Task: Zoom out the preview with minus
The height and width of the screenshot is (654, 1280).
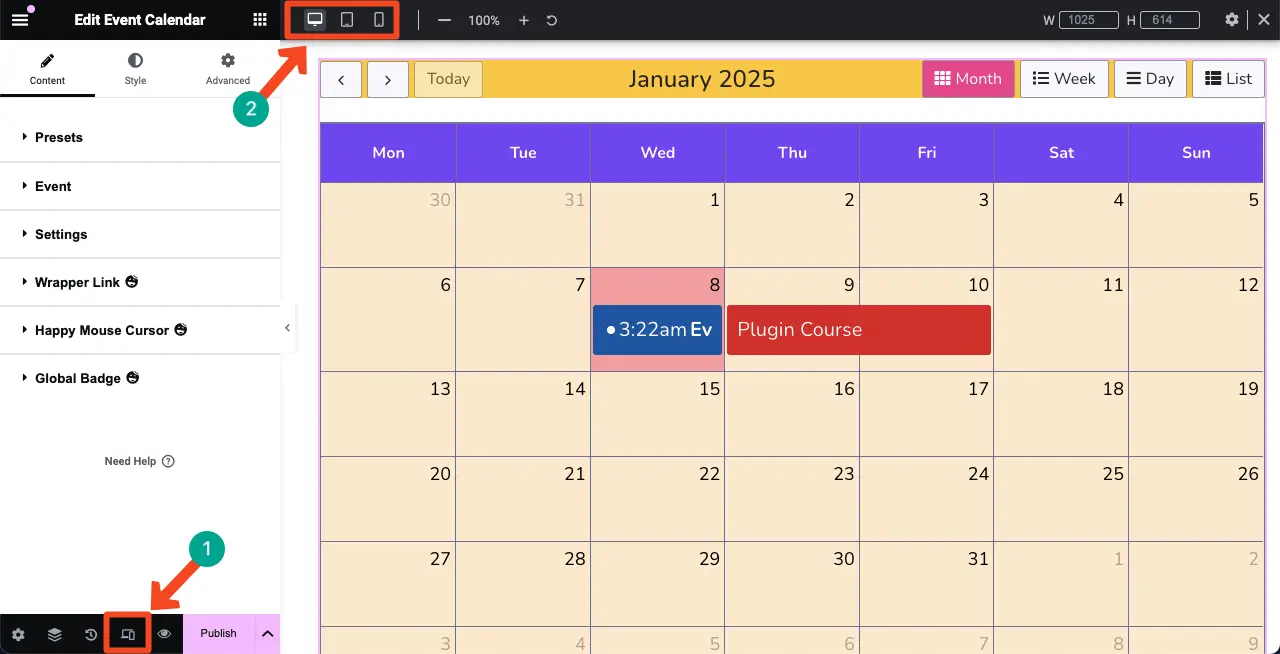Action: (x=445, y=20)
